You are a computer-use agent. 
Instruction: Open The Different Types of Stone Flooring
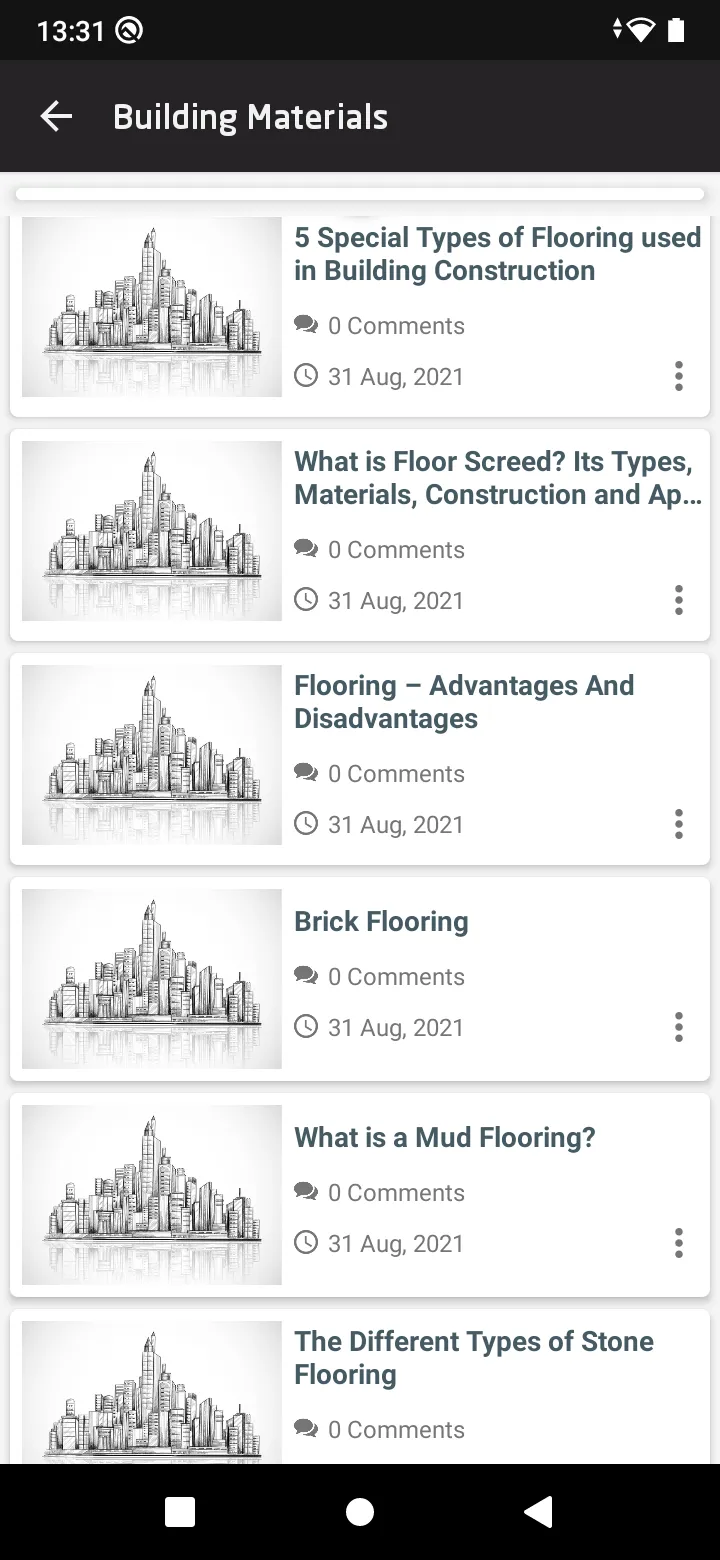(x=474, y=1358)
